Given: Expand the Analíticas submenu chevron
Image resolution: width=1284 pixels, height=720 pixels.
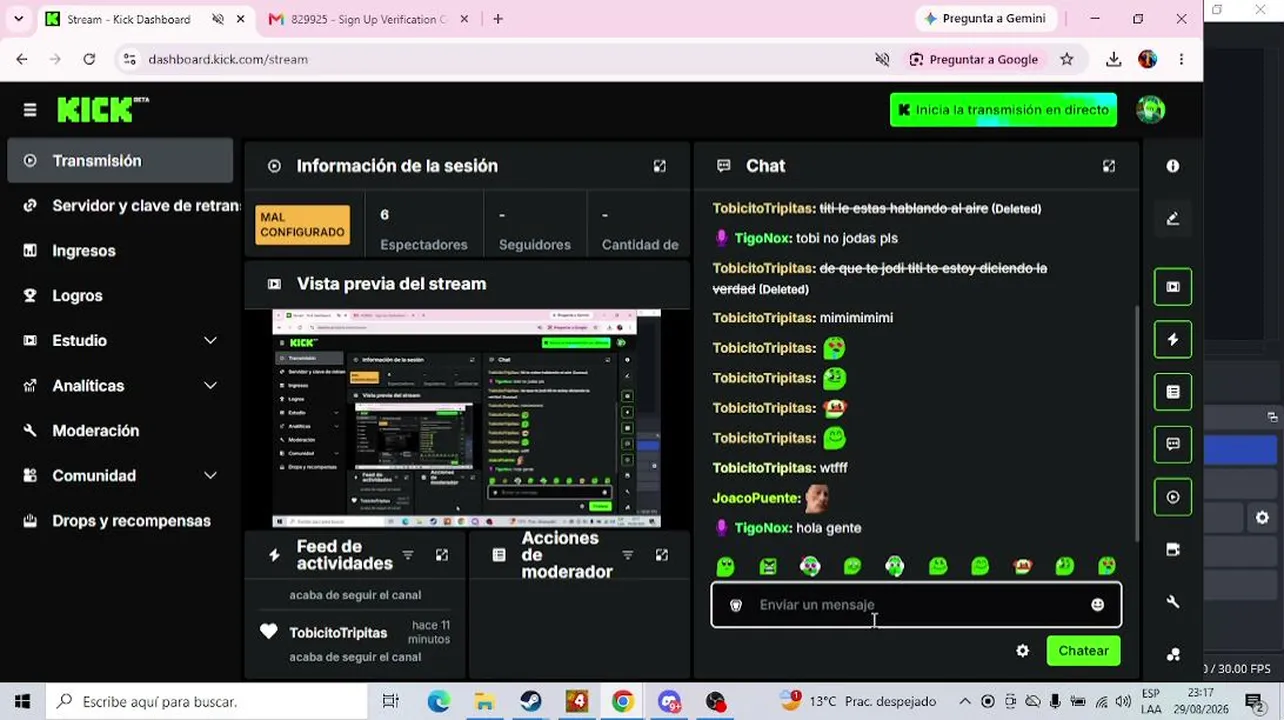Looking at the screenshot, I should (x=210, y=386).
